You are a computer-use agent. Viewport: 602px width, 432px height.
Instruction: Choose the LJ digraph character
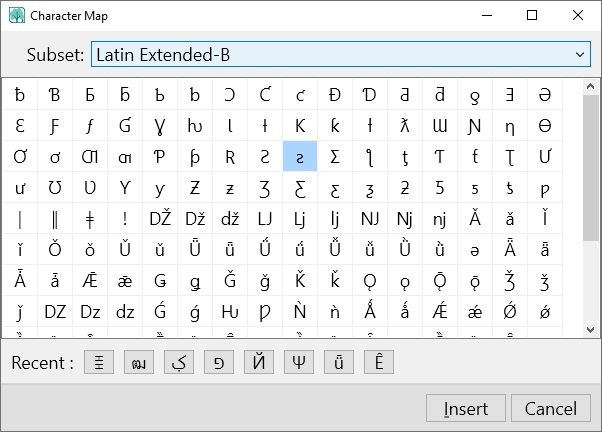pos(265,218)
